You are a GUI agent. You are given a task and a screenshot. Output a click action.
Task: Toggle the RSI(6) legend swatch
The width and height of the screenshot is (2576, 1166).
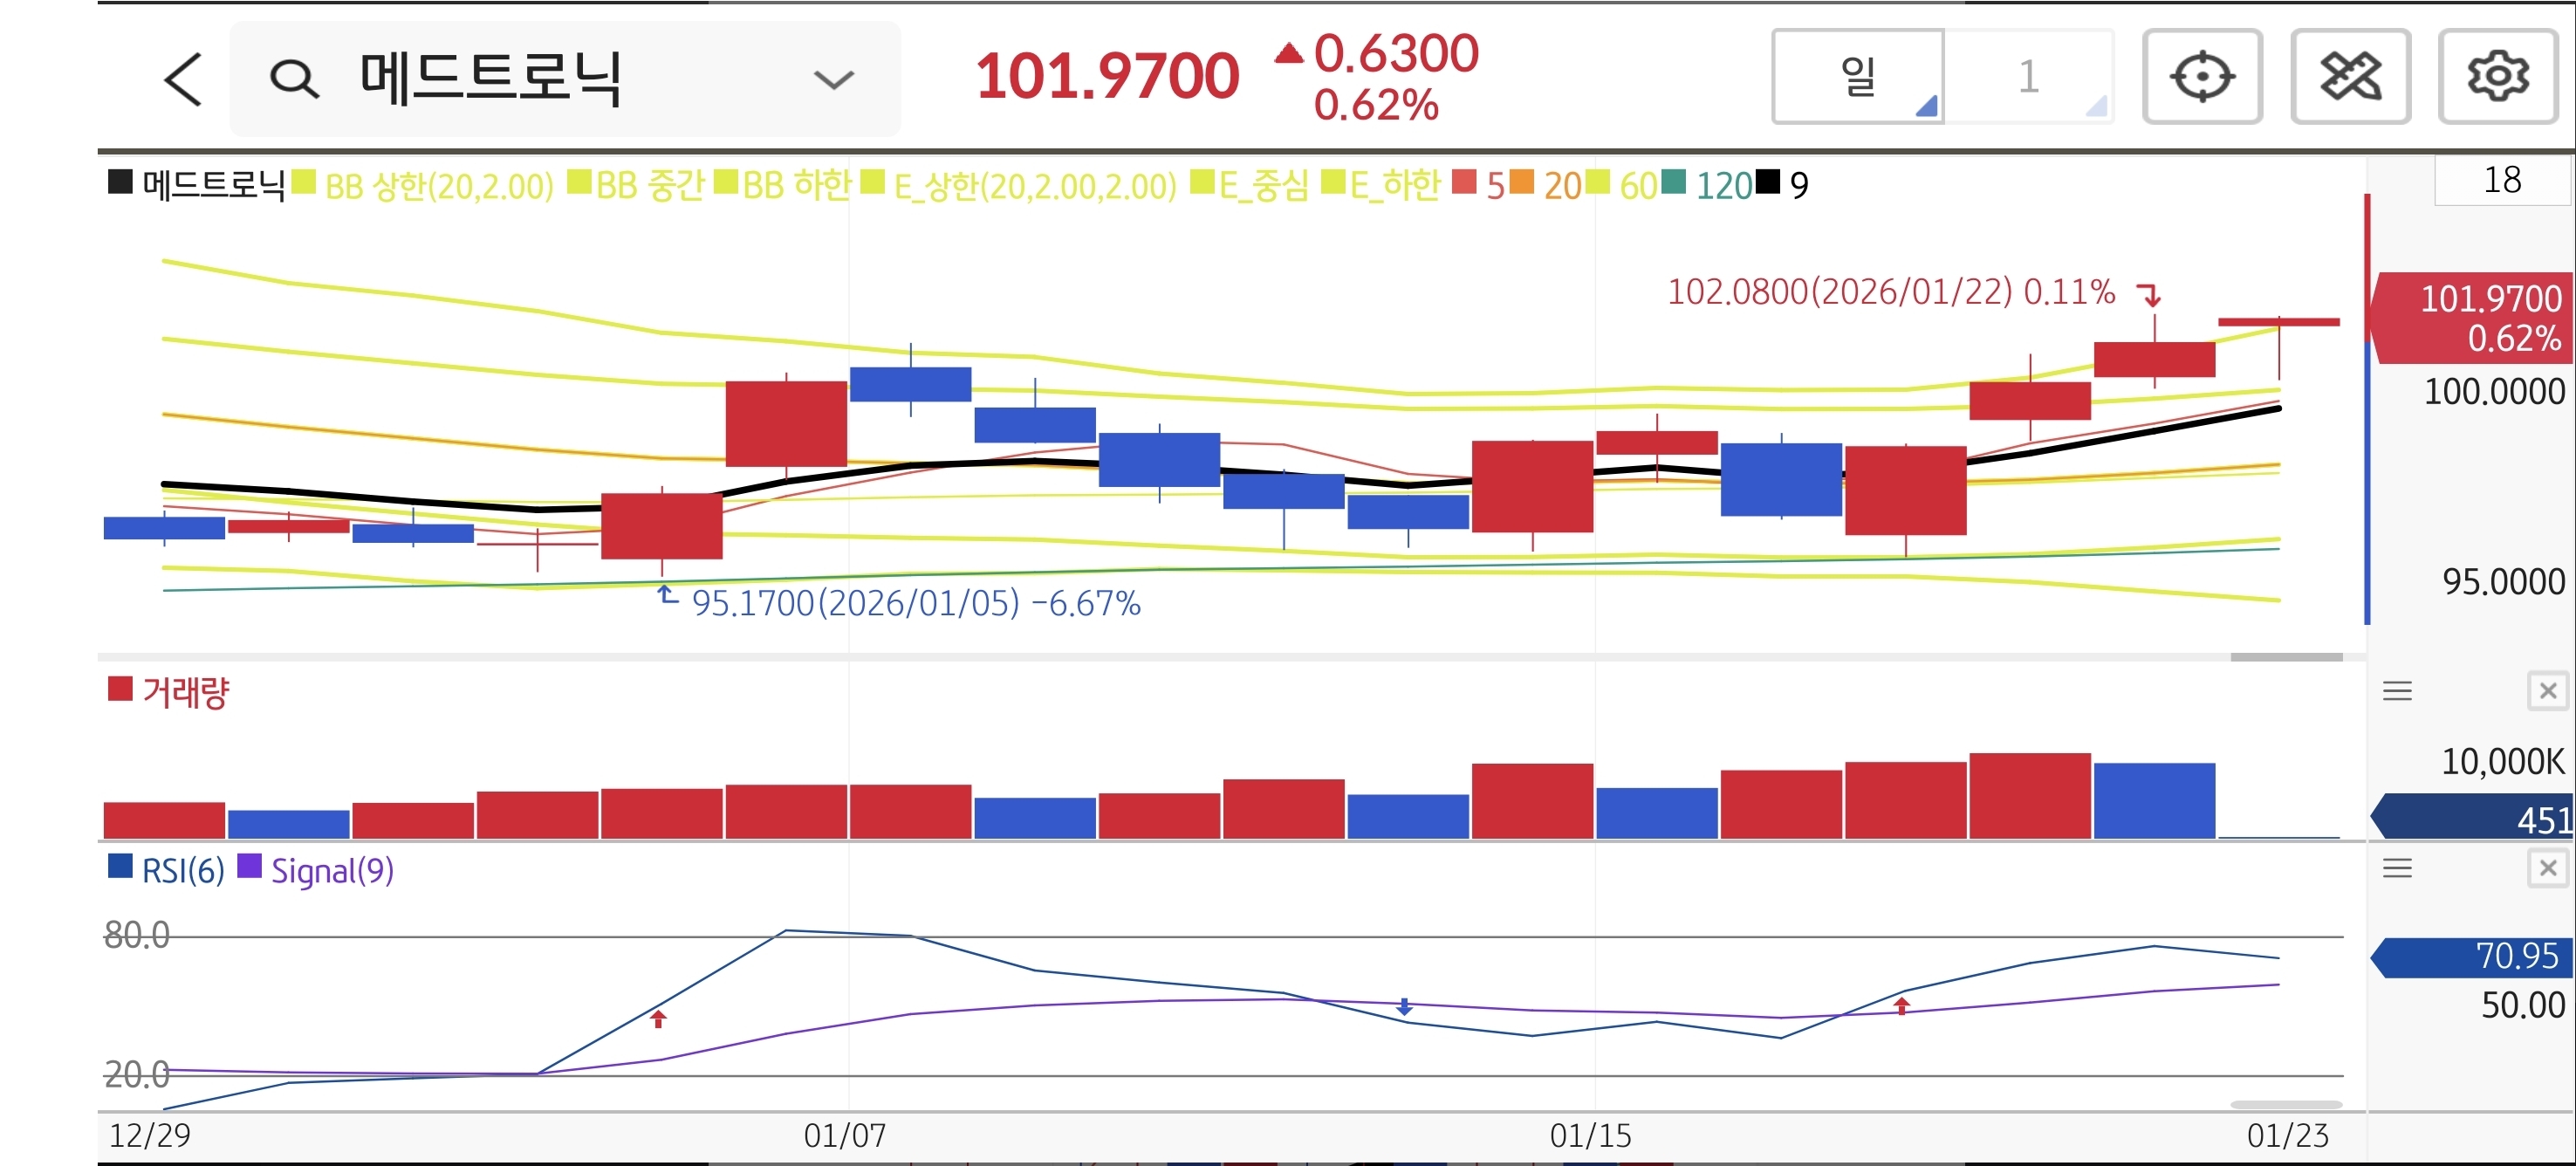point(120,866)
